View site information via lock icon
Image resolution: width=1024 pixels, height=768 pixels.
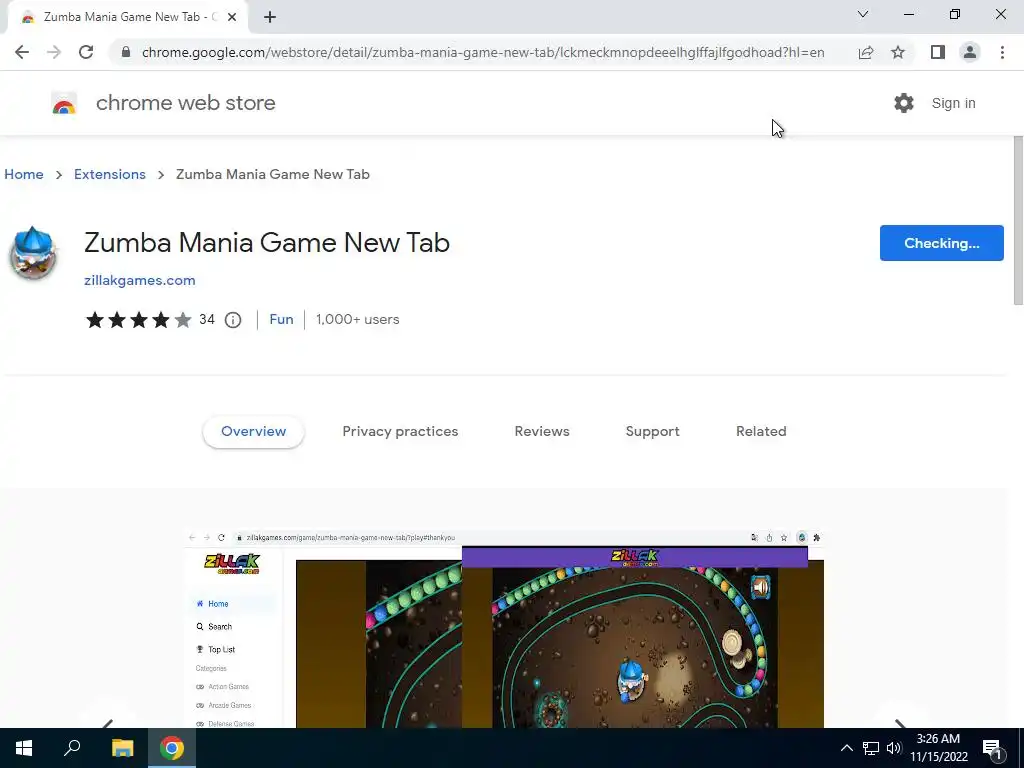pyautogui.click(x=126, y=52)
